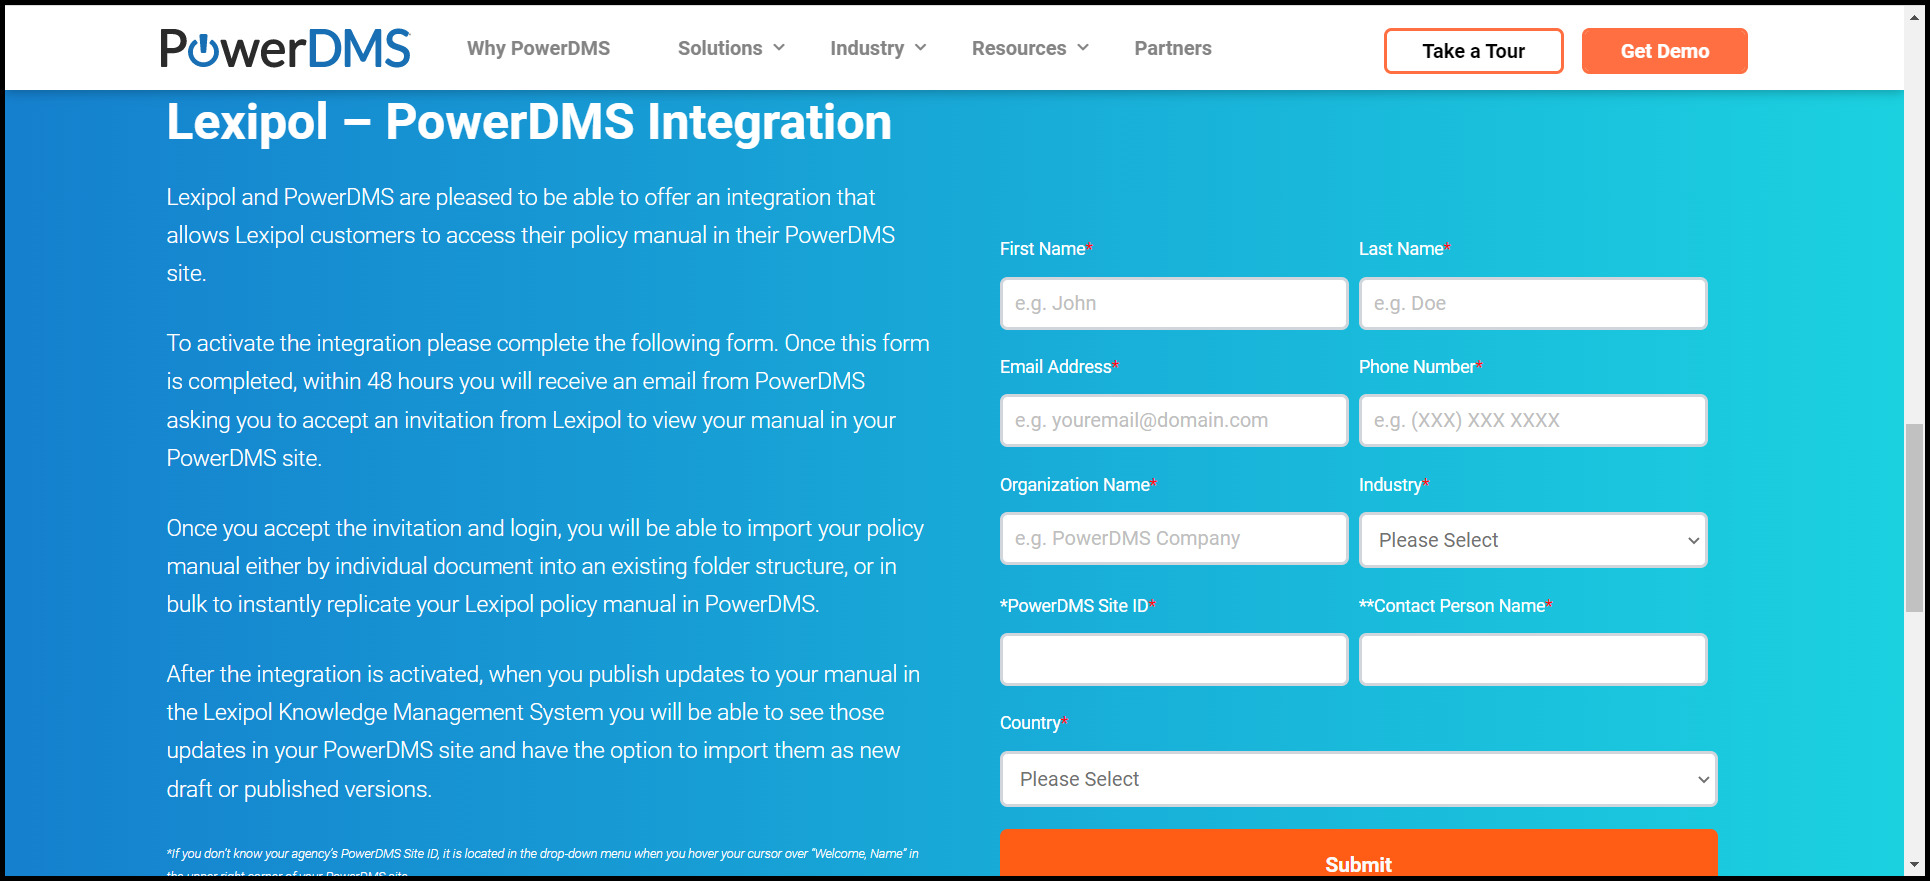Expand the Solutions menu

731,48
